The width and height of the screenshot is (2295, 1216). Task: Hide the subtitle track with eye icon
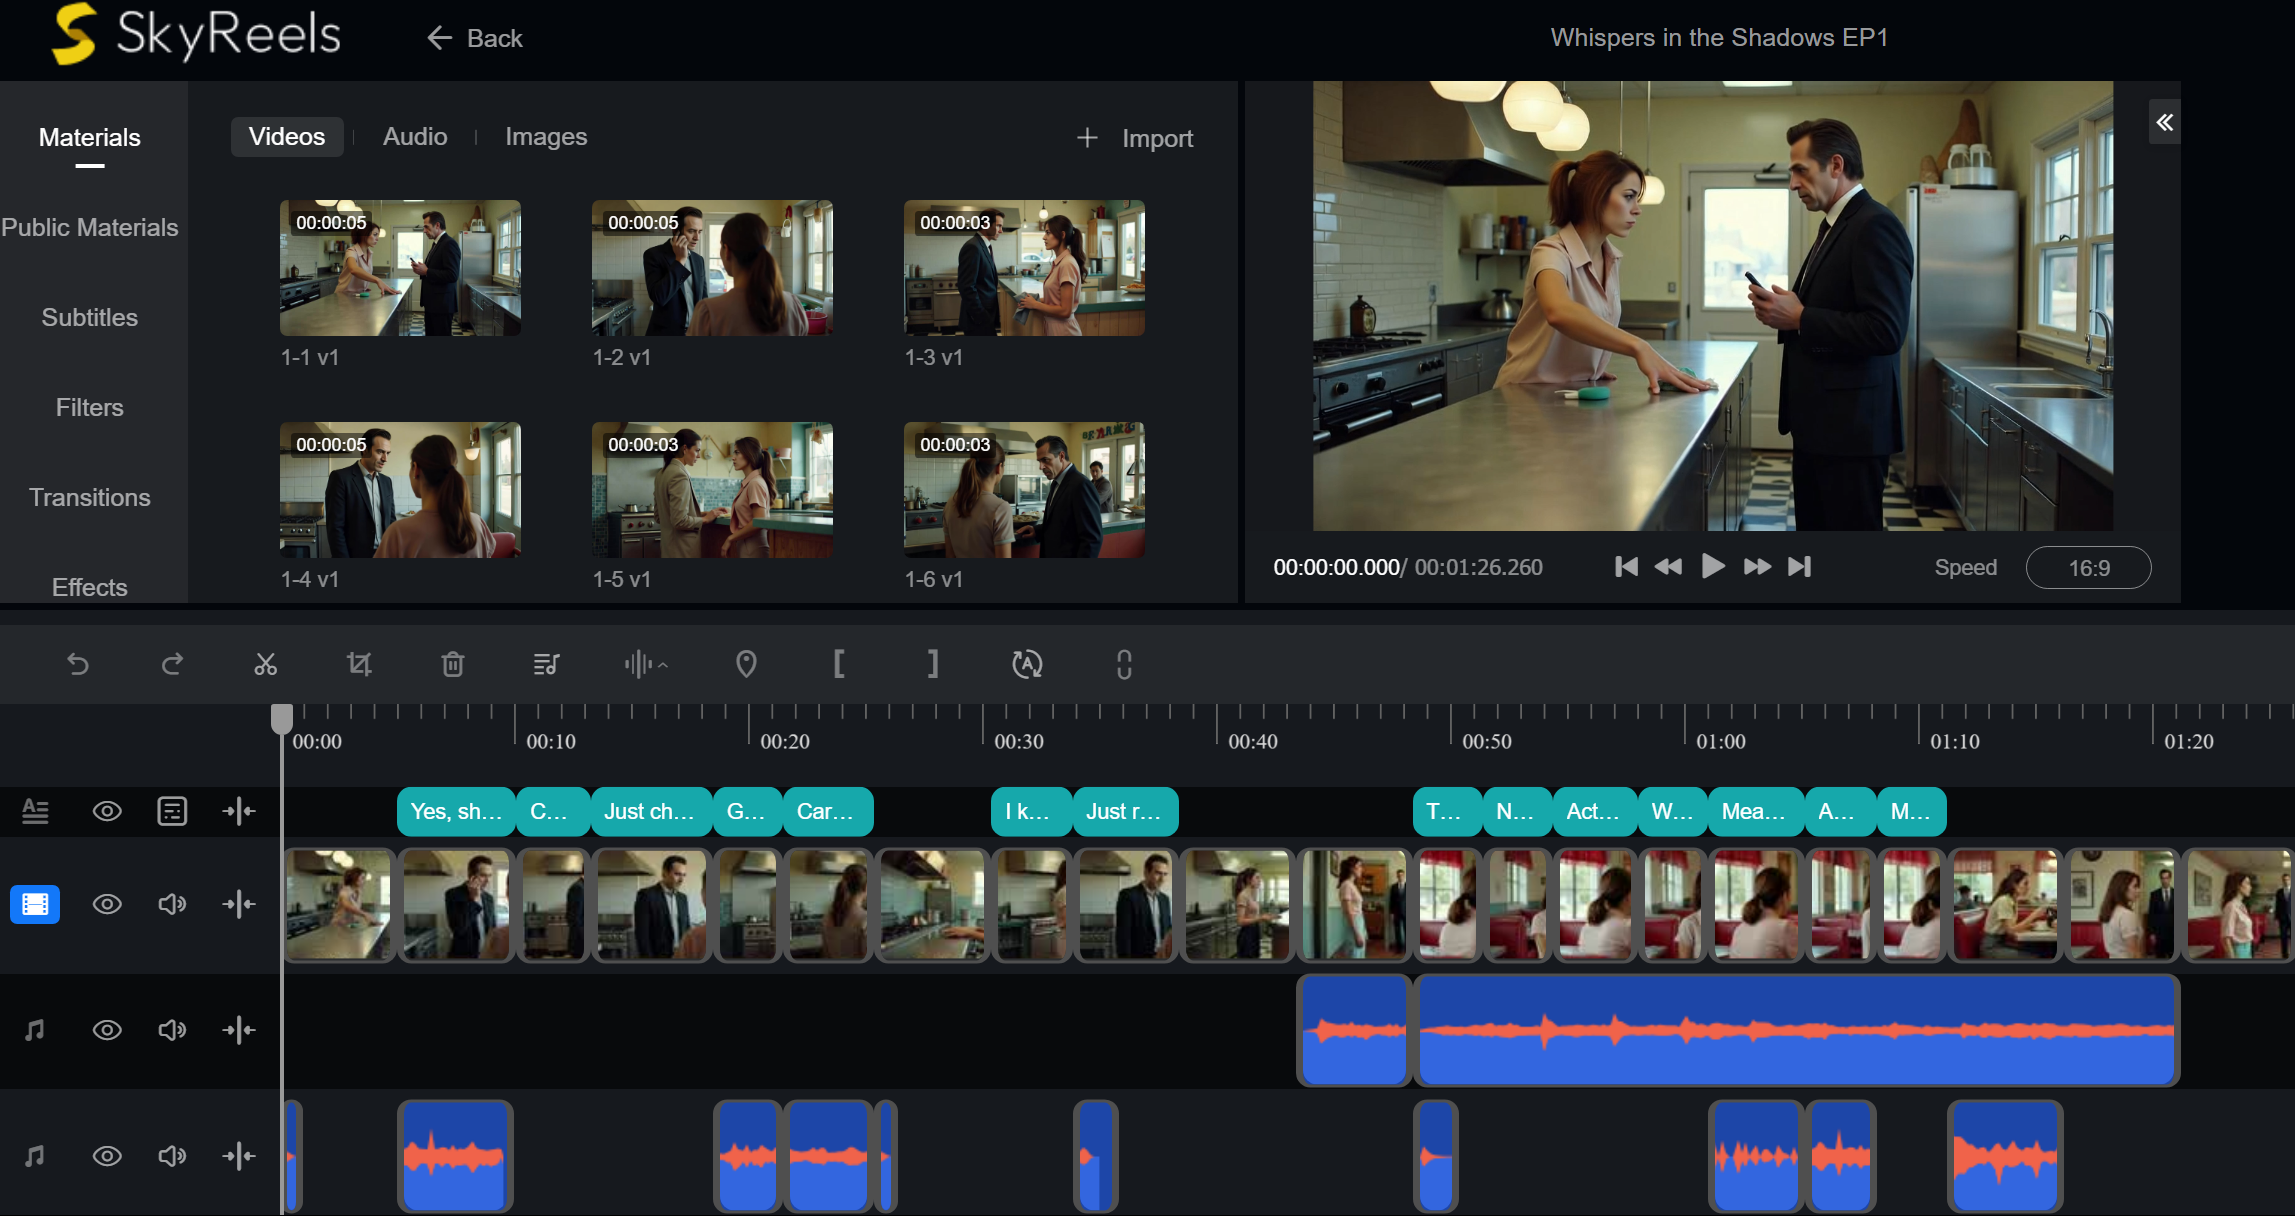tap(107, 811)
